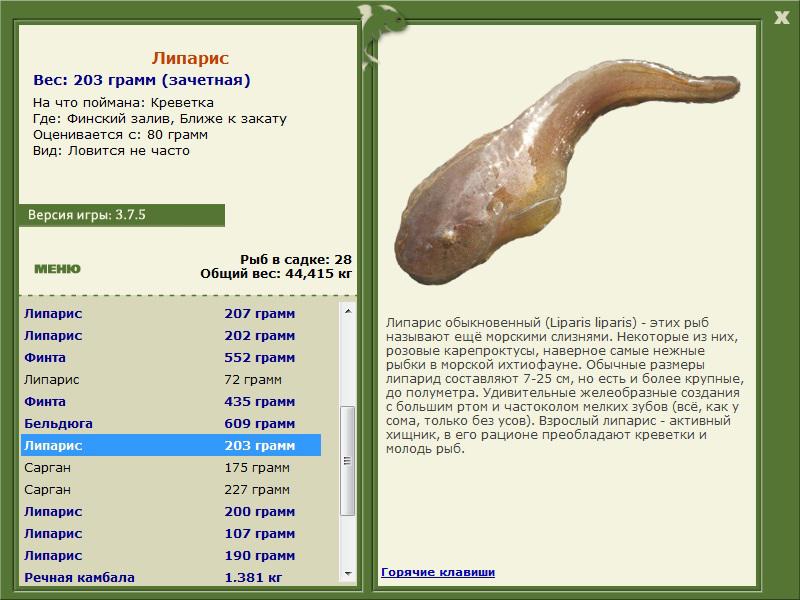Select the Липарис 190 грамм row
This screenshot has width=800, height=600.
[171, 555]
